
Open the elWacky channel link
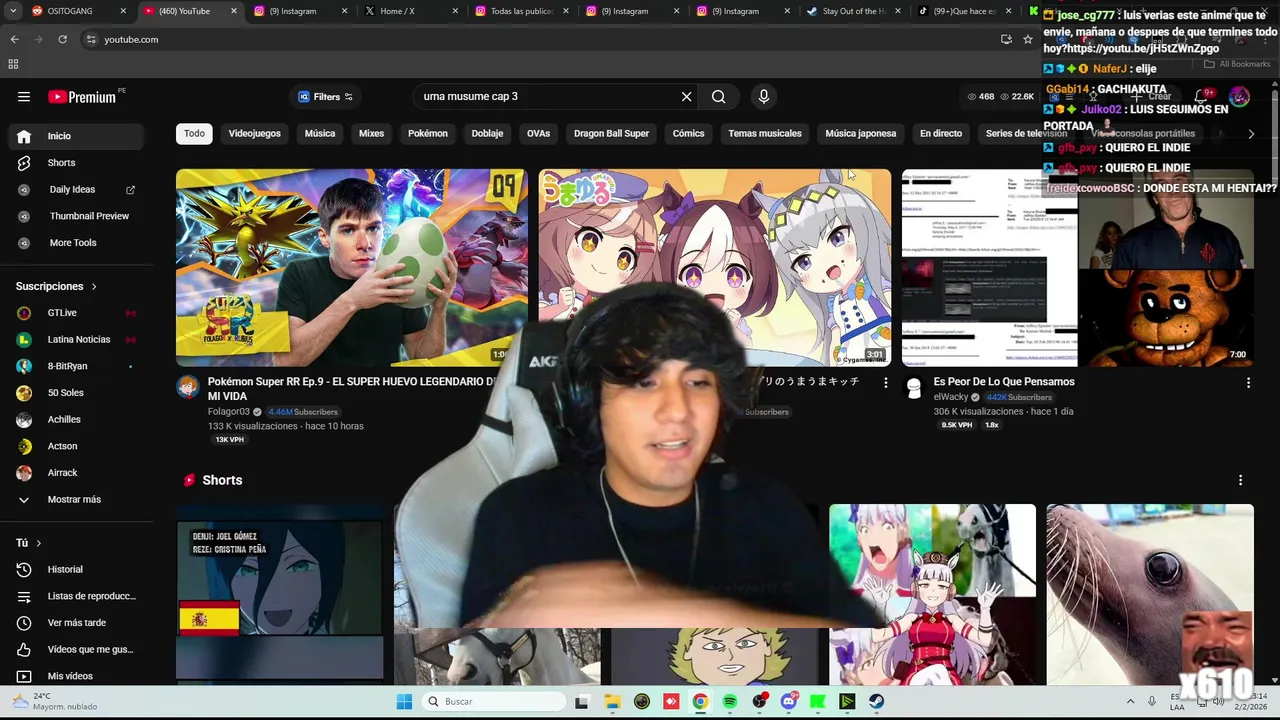[x=951, y=397]
